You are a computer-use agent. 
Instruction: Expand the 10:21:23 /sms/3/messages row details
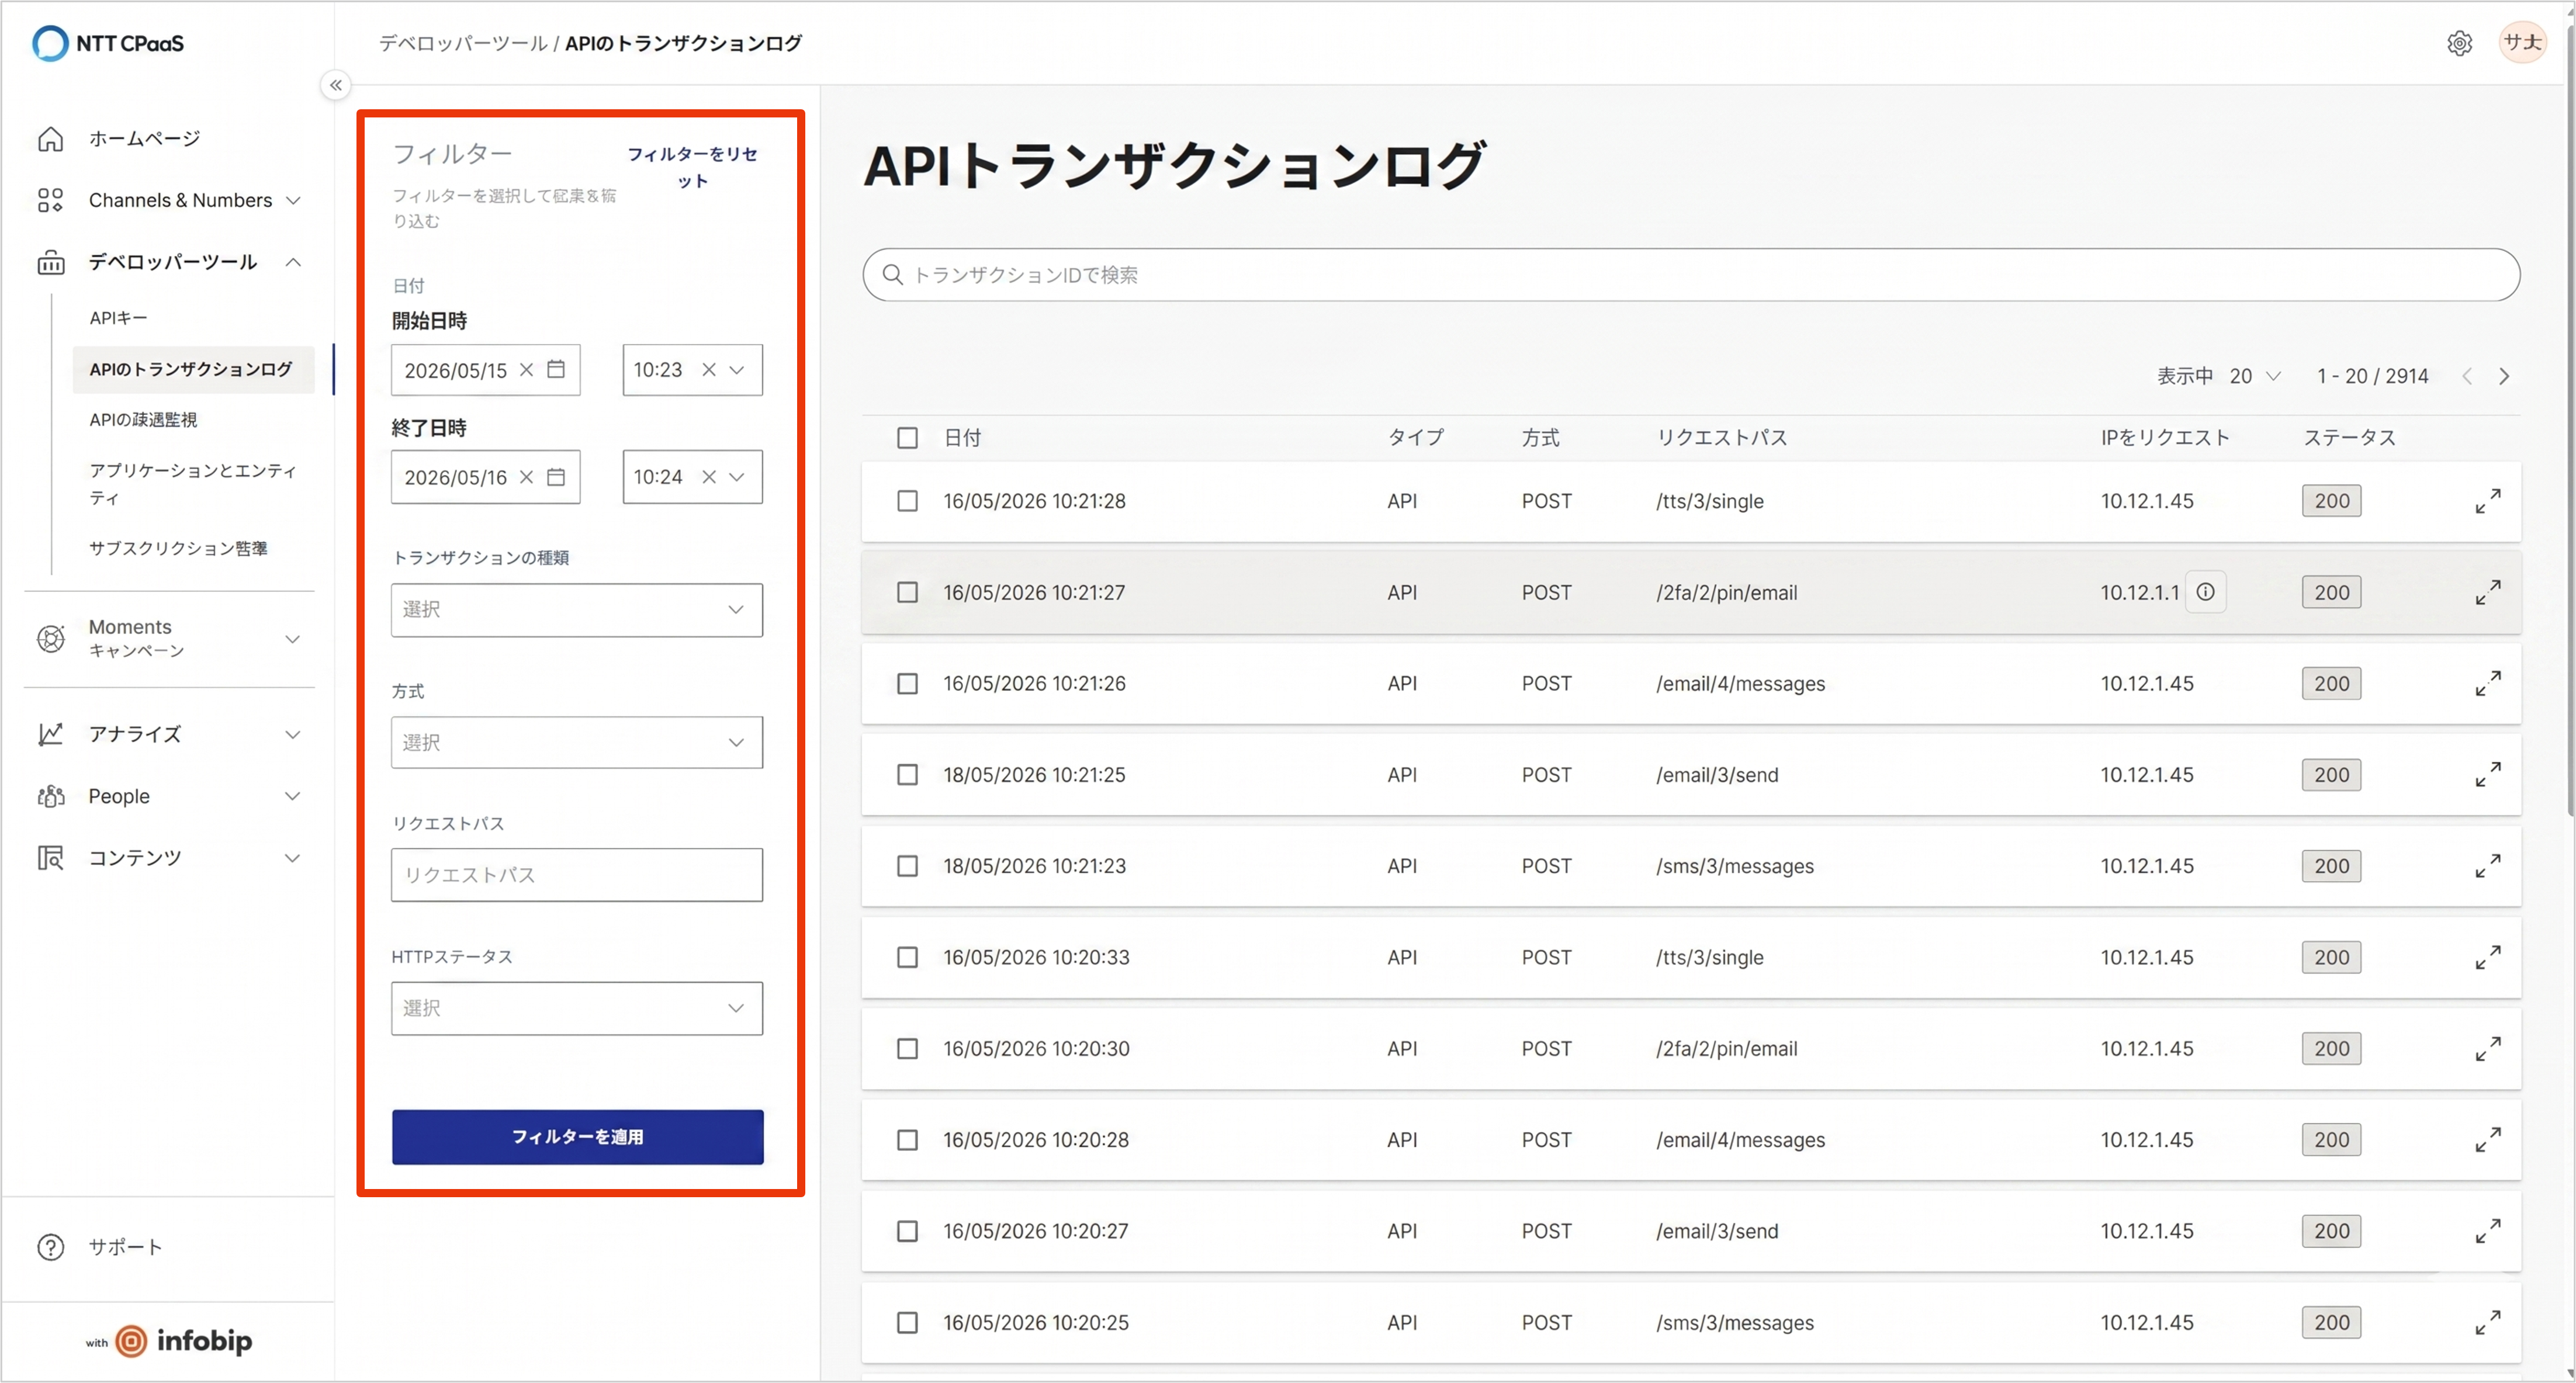[2488, 866]
